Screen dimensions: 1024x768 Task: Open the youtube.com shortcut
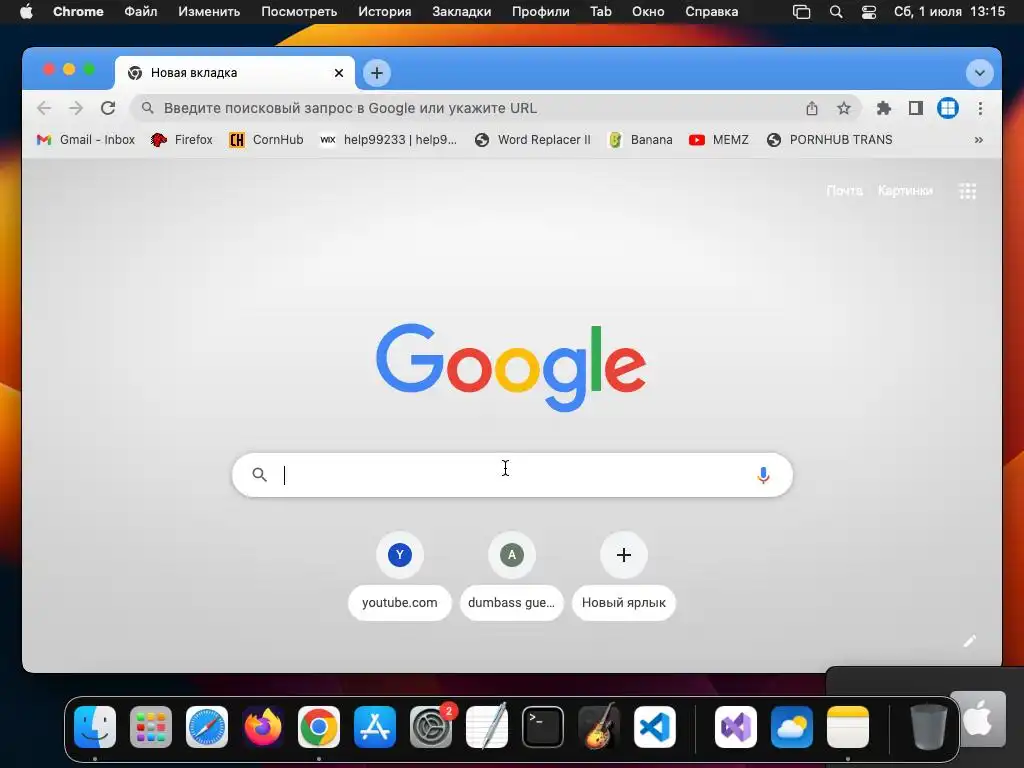click(400, 577)
